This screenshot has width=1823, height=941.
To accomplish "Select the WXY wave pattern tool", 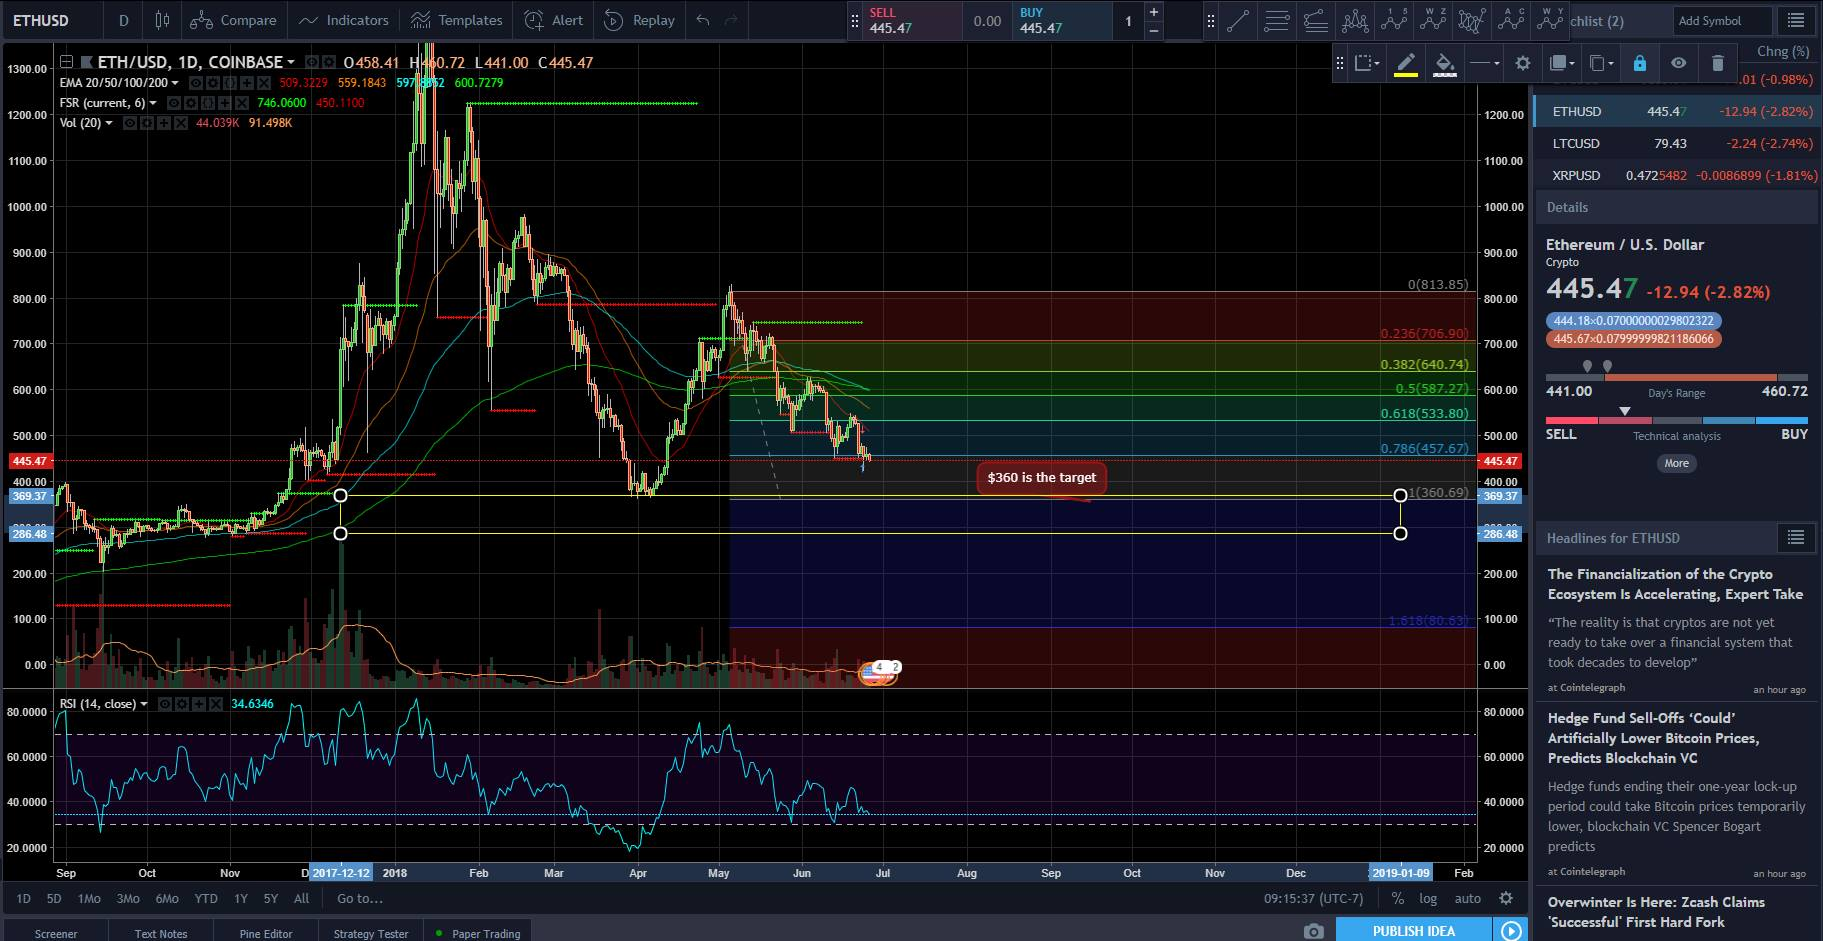I will [x=1550, y=20].
